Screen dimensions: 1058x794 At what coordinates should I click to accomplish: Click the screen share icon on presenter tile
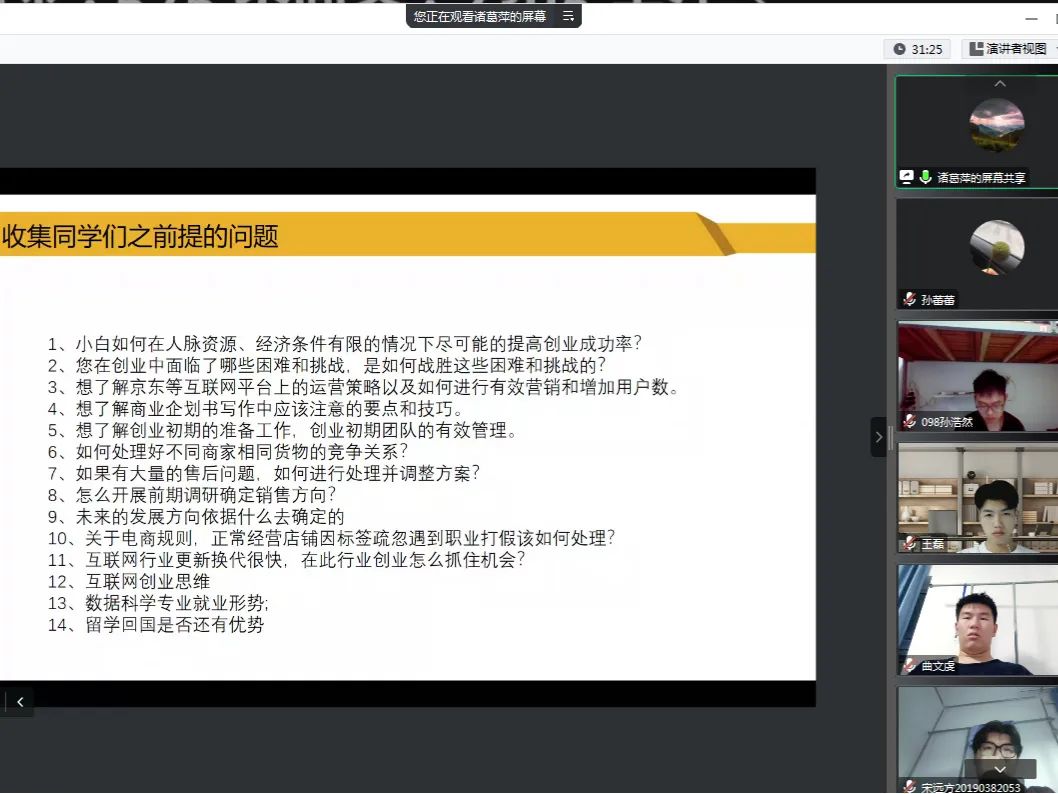[x=907, y=177]
